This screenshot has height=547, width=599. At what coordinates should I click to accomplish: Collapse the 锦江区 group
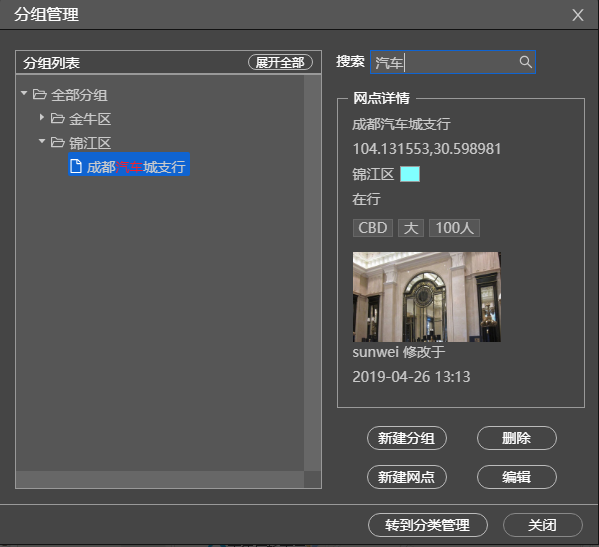42,141
